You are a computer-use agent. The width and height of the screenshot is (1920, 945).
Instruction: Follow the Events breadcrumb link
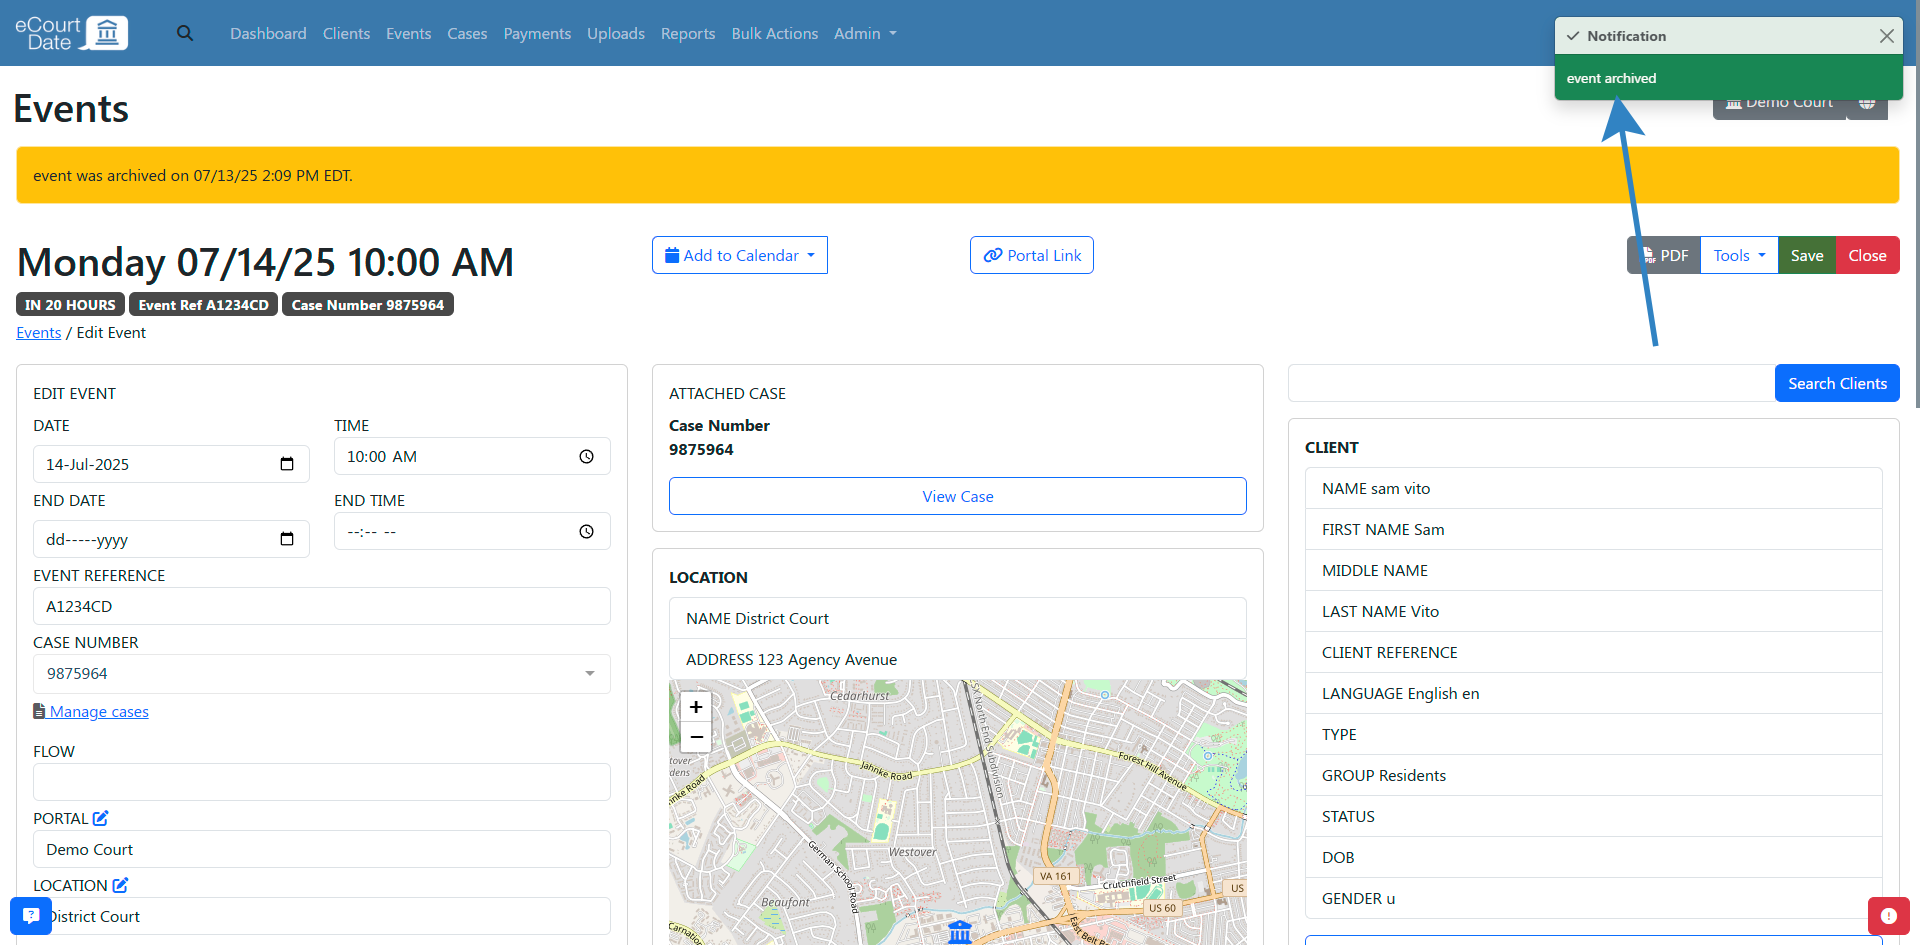pos(39,333)
